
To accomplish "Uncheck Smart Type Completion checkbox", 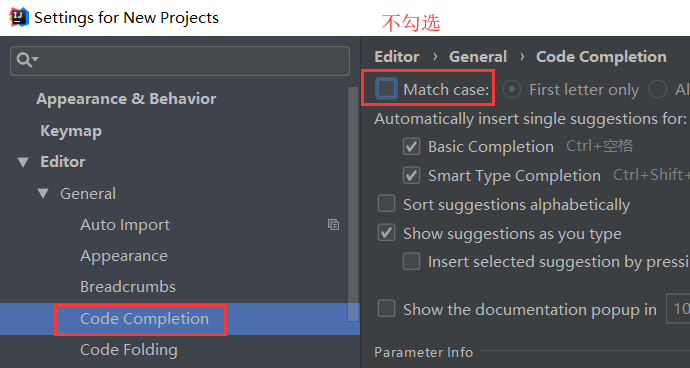I will point(411,176).
